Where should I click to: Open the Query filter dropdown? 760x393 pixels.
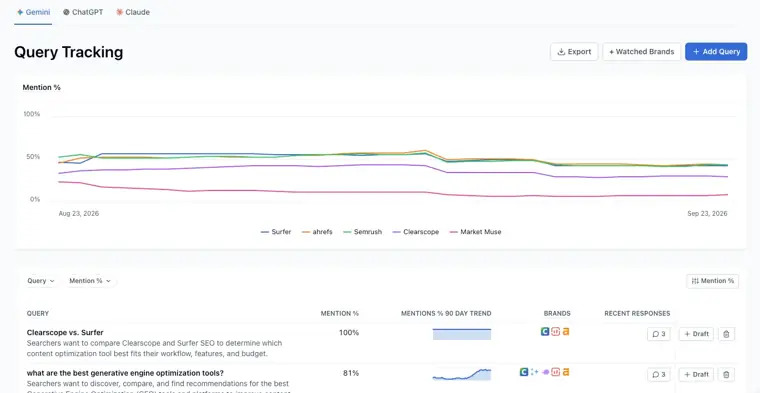(41, 281)
